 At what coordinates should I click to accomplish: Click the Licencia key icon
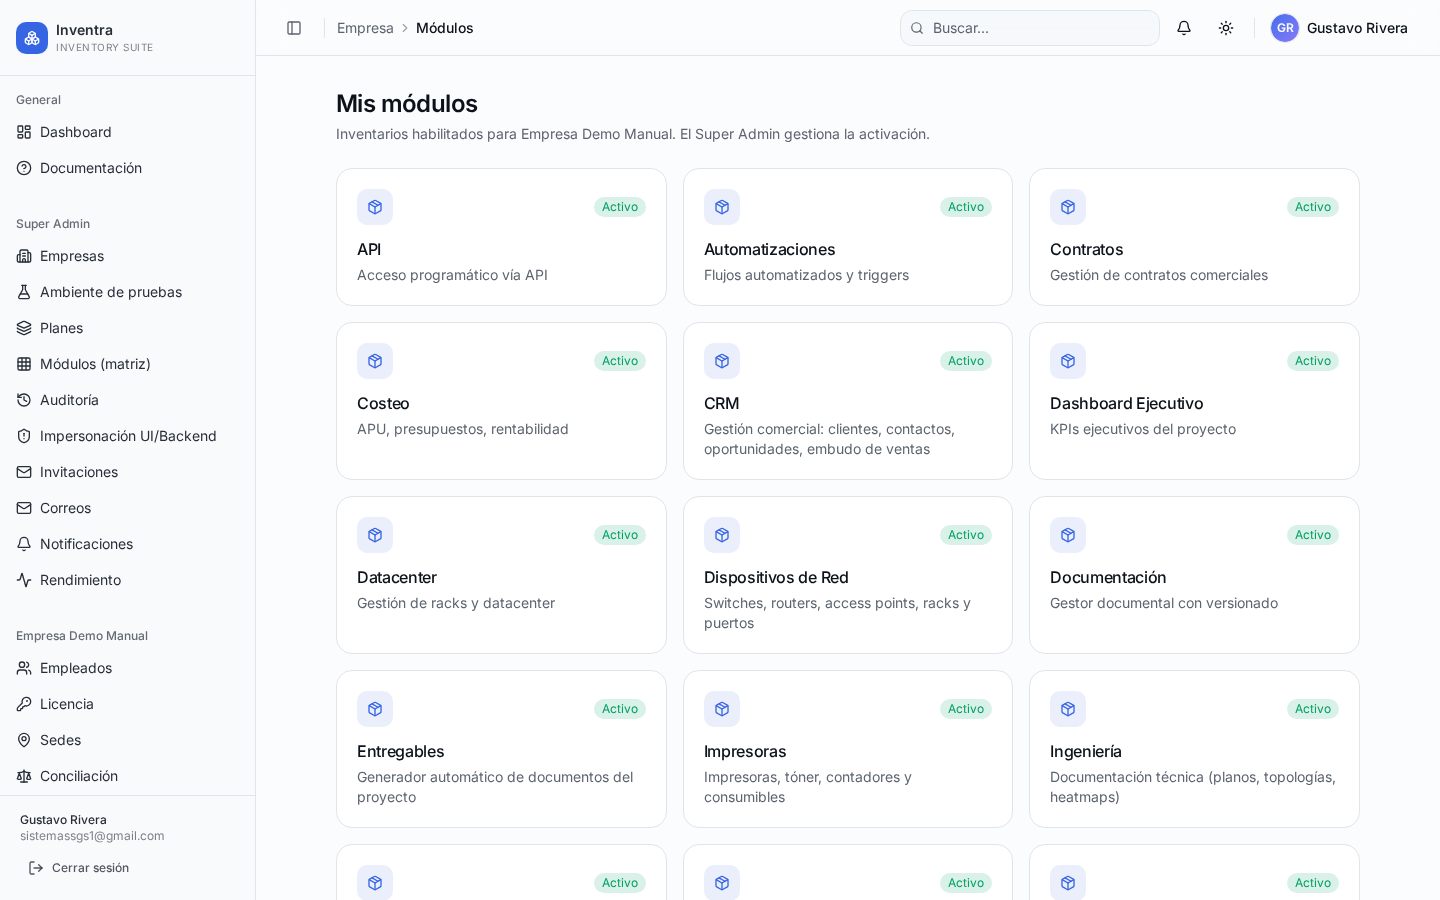[x=24, y=704]
